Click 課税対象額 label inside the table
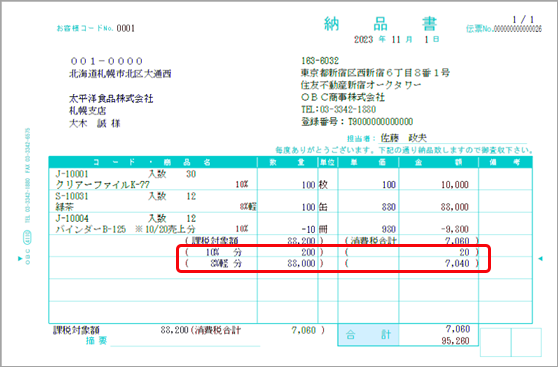This screenshot has width=558, height=367. 215,241
